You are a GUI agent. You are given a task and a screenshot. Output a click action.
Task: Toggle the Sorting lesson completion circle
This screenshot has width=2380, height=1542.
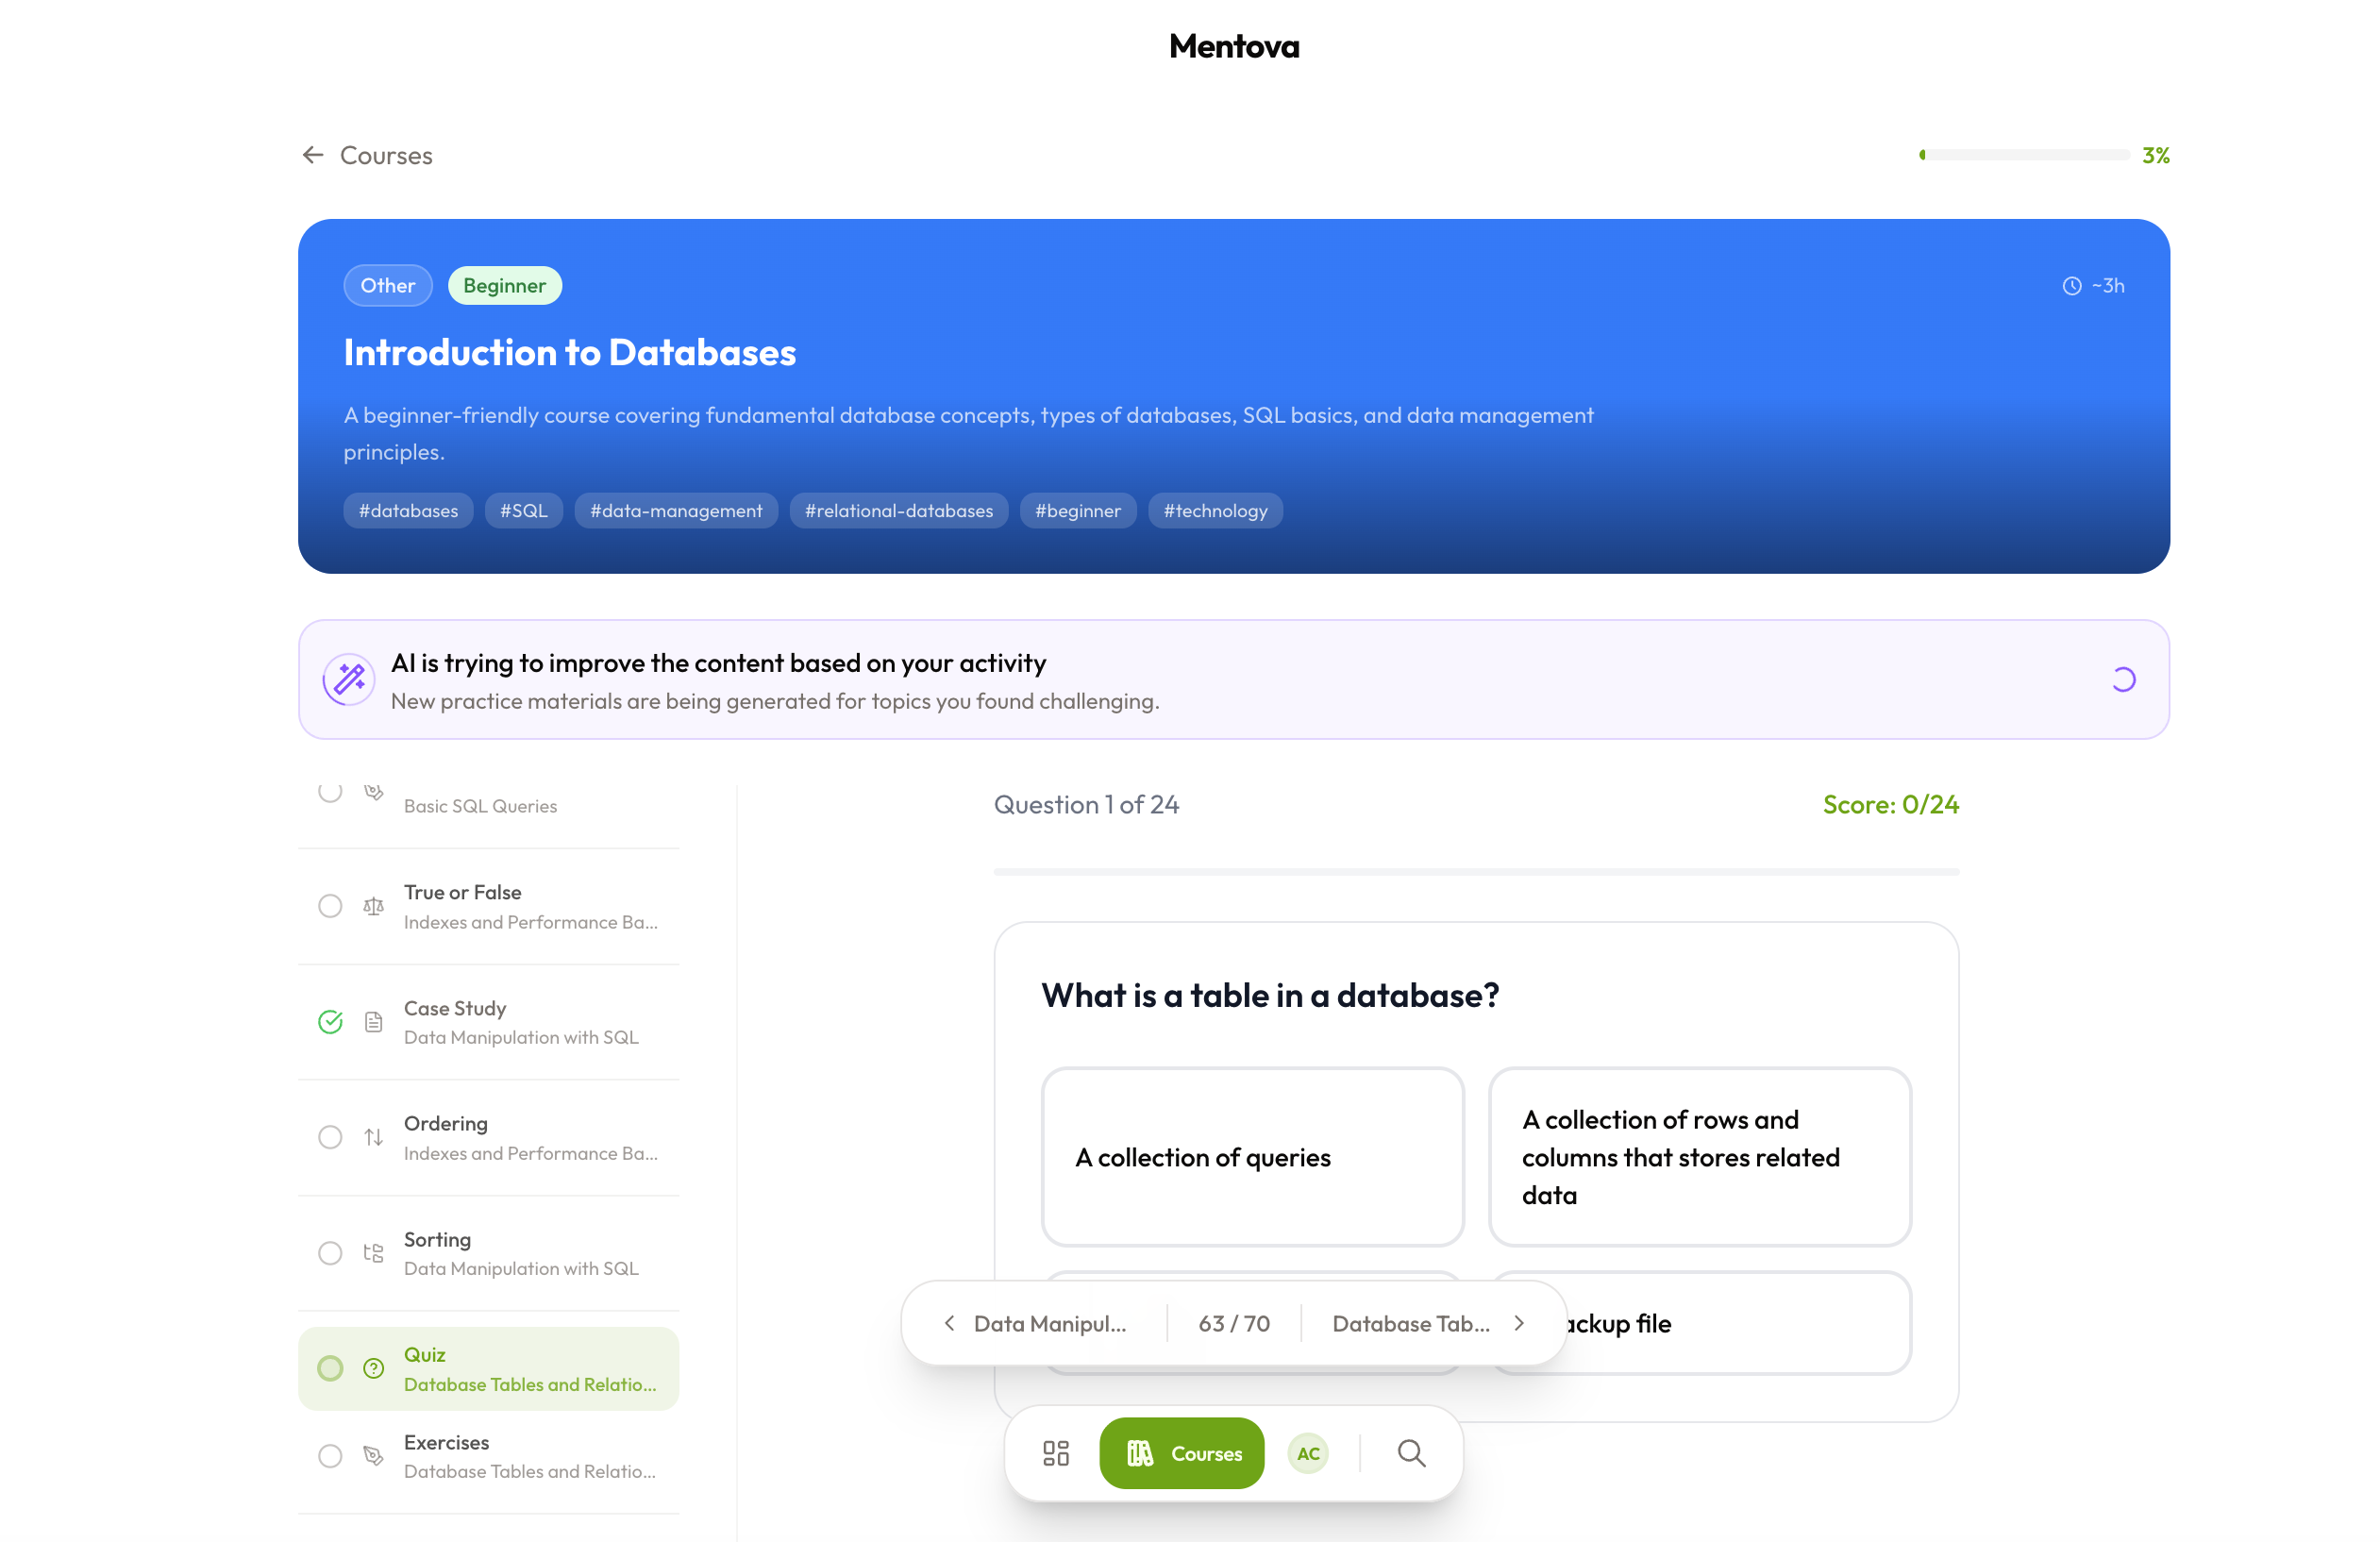tap(330, 1253)
